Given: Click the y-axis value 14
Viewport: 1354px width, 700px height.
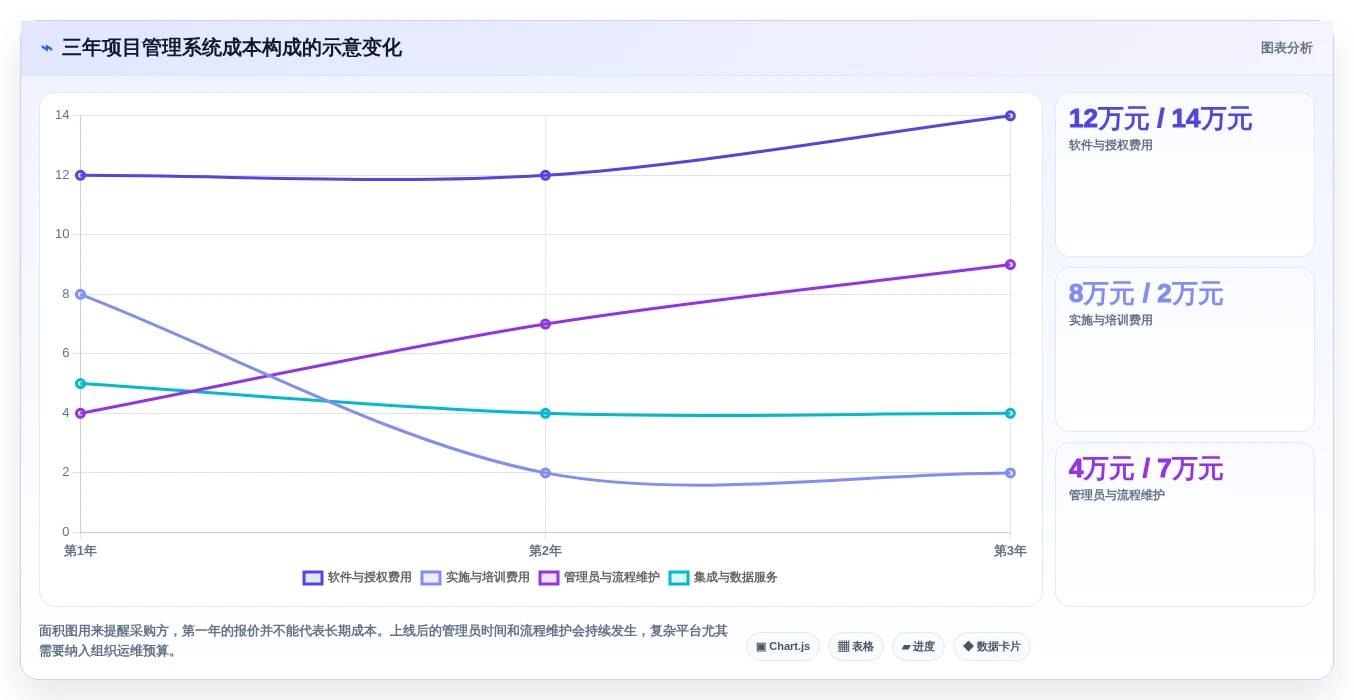Looking at the screenshot, I should (x=62, y=115).
